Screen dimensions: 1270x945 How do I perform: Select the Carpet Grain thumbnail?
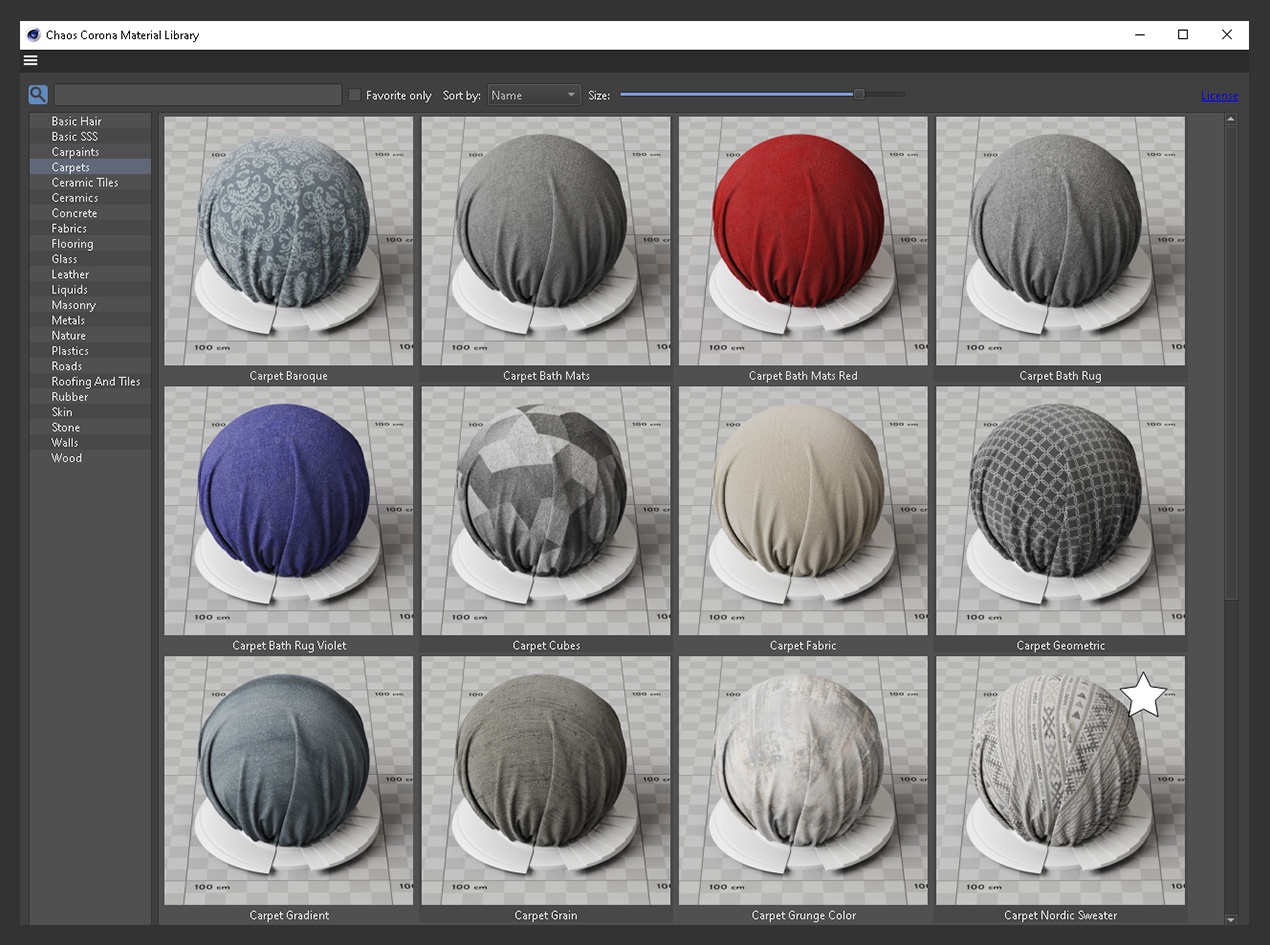pos(546,781)
